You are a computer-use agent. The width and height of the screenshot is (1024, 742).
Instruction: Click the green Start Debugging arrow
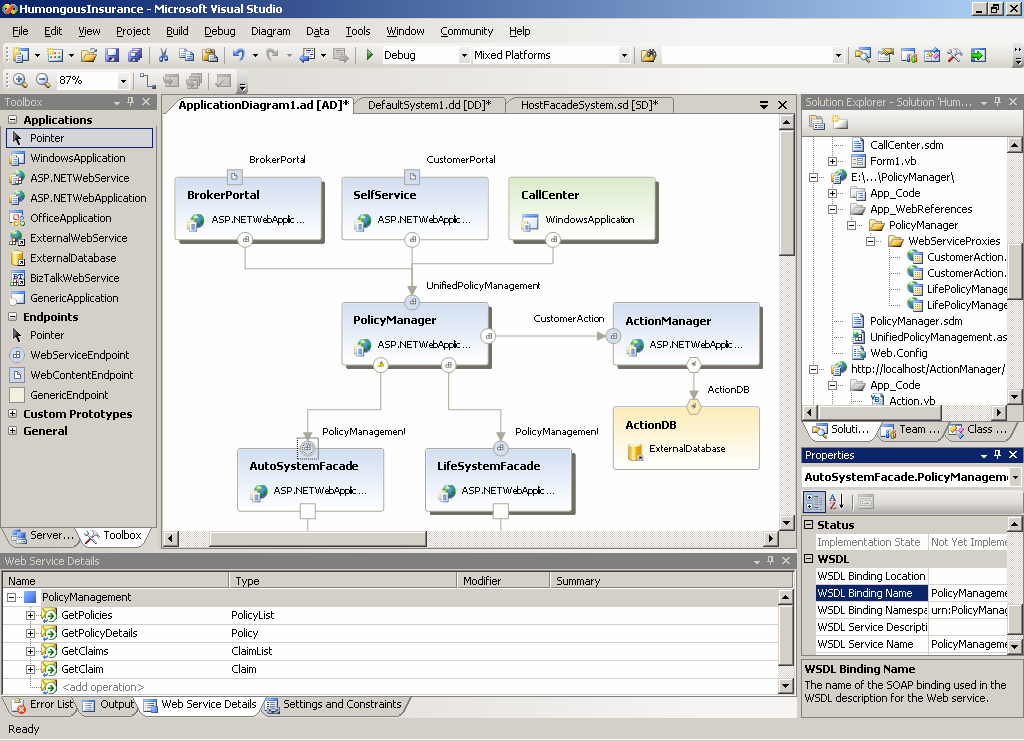[x=370, y=56]
